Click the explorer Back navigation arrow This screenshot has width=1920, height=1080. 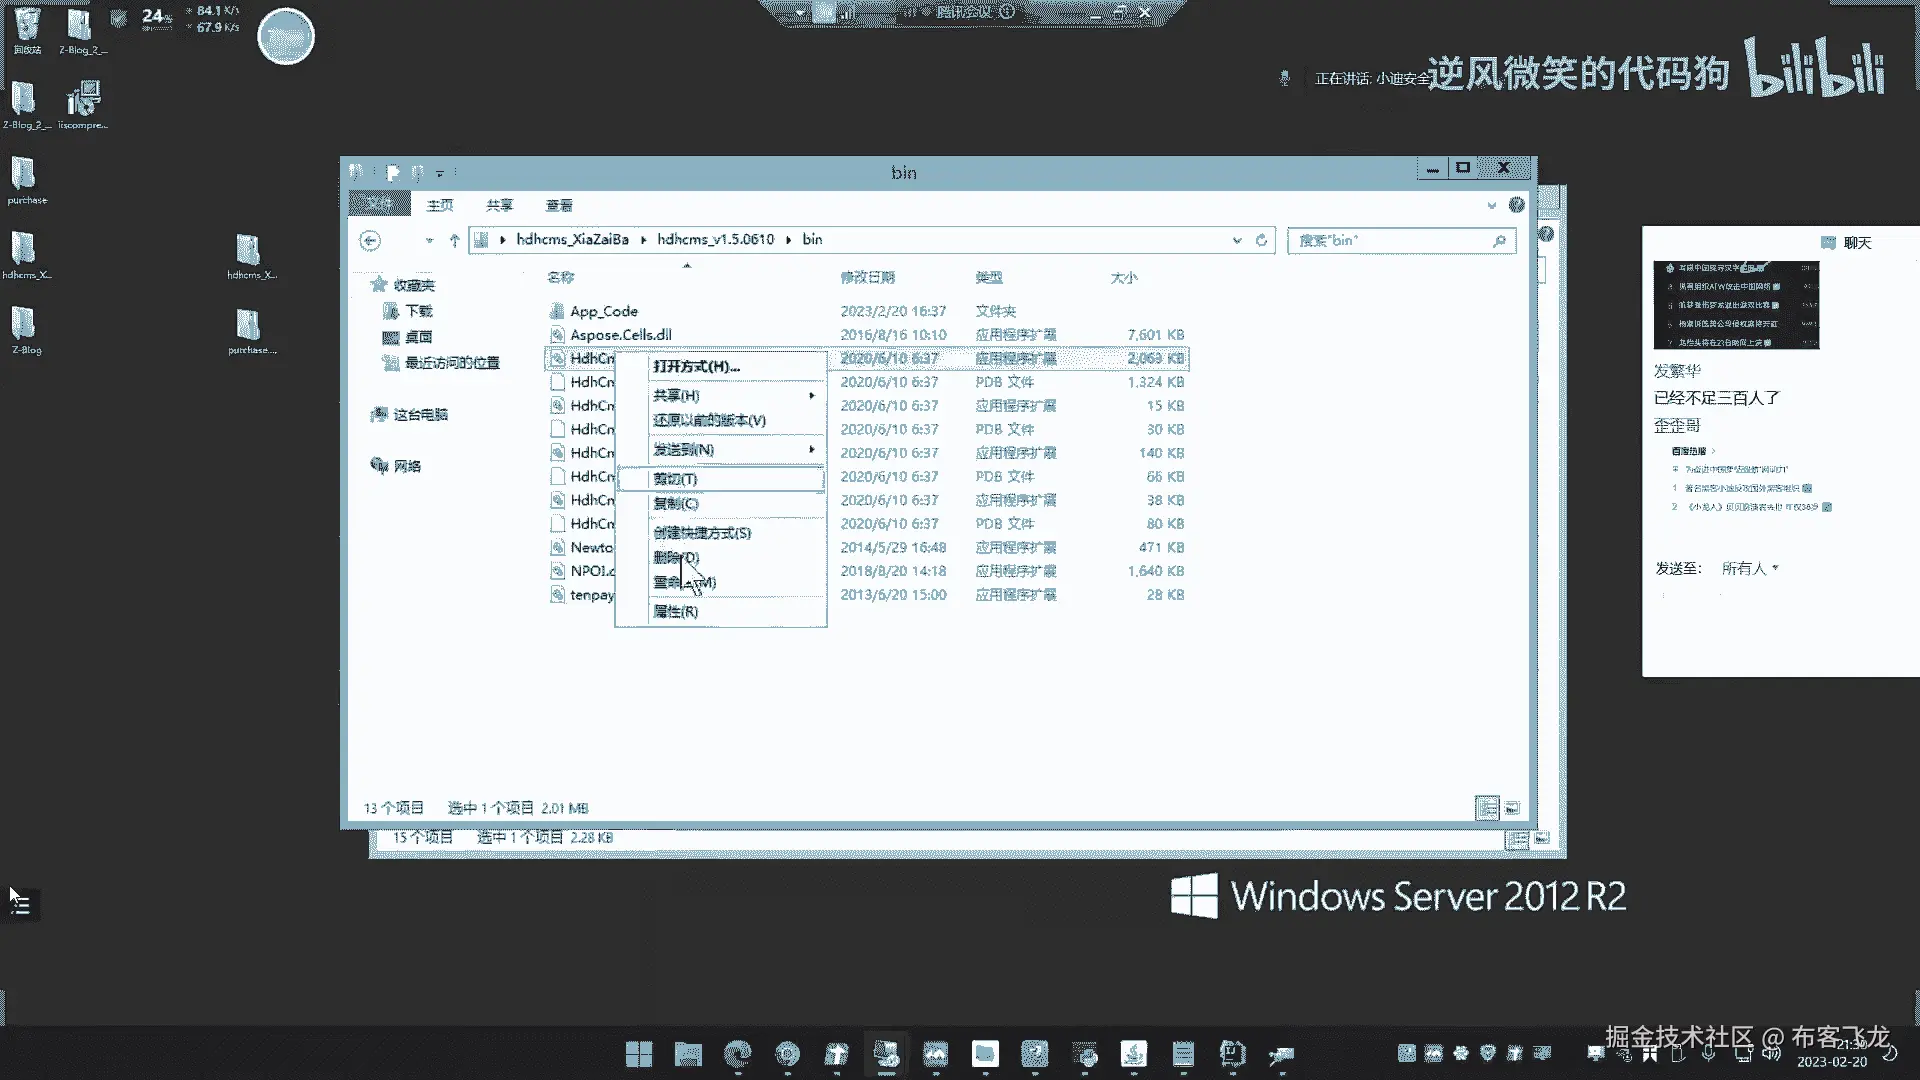click(370, 240)
